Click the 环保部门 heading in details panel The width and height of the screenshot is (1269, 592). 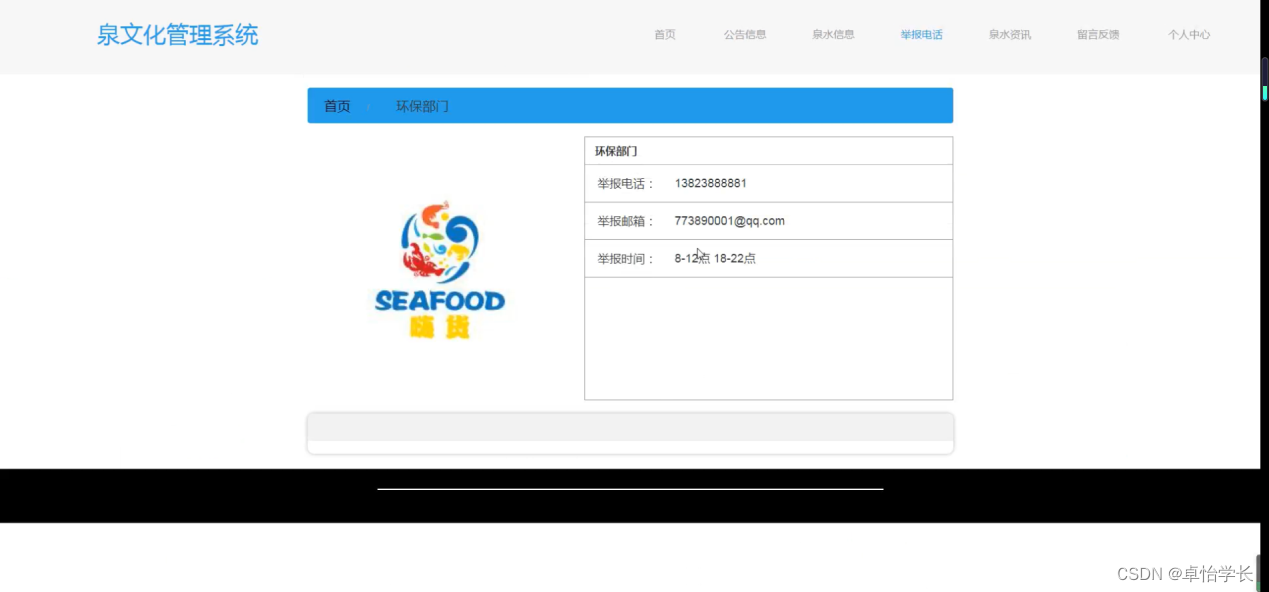point(616,151)
